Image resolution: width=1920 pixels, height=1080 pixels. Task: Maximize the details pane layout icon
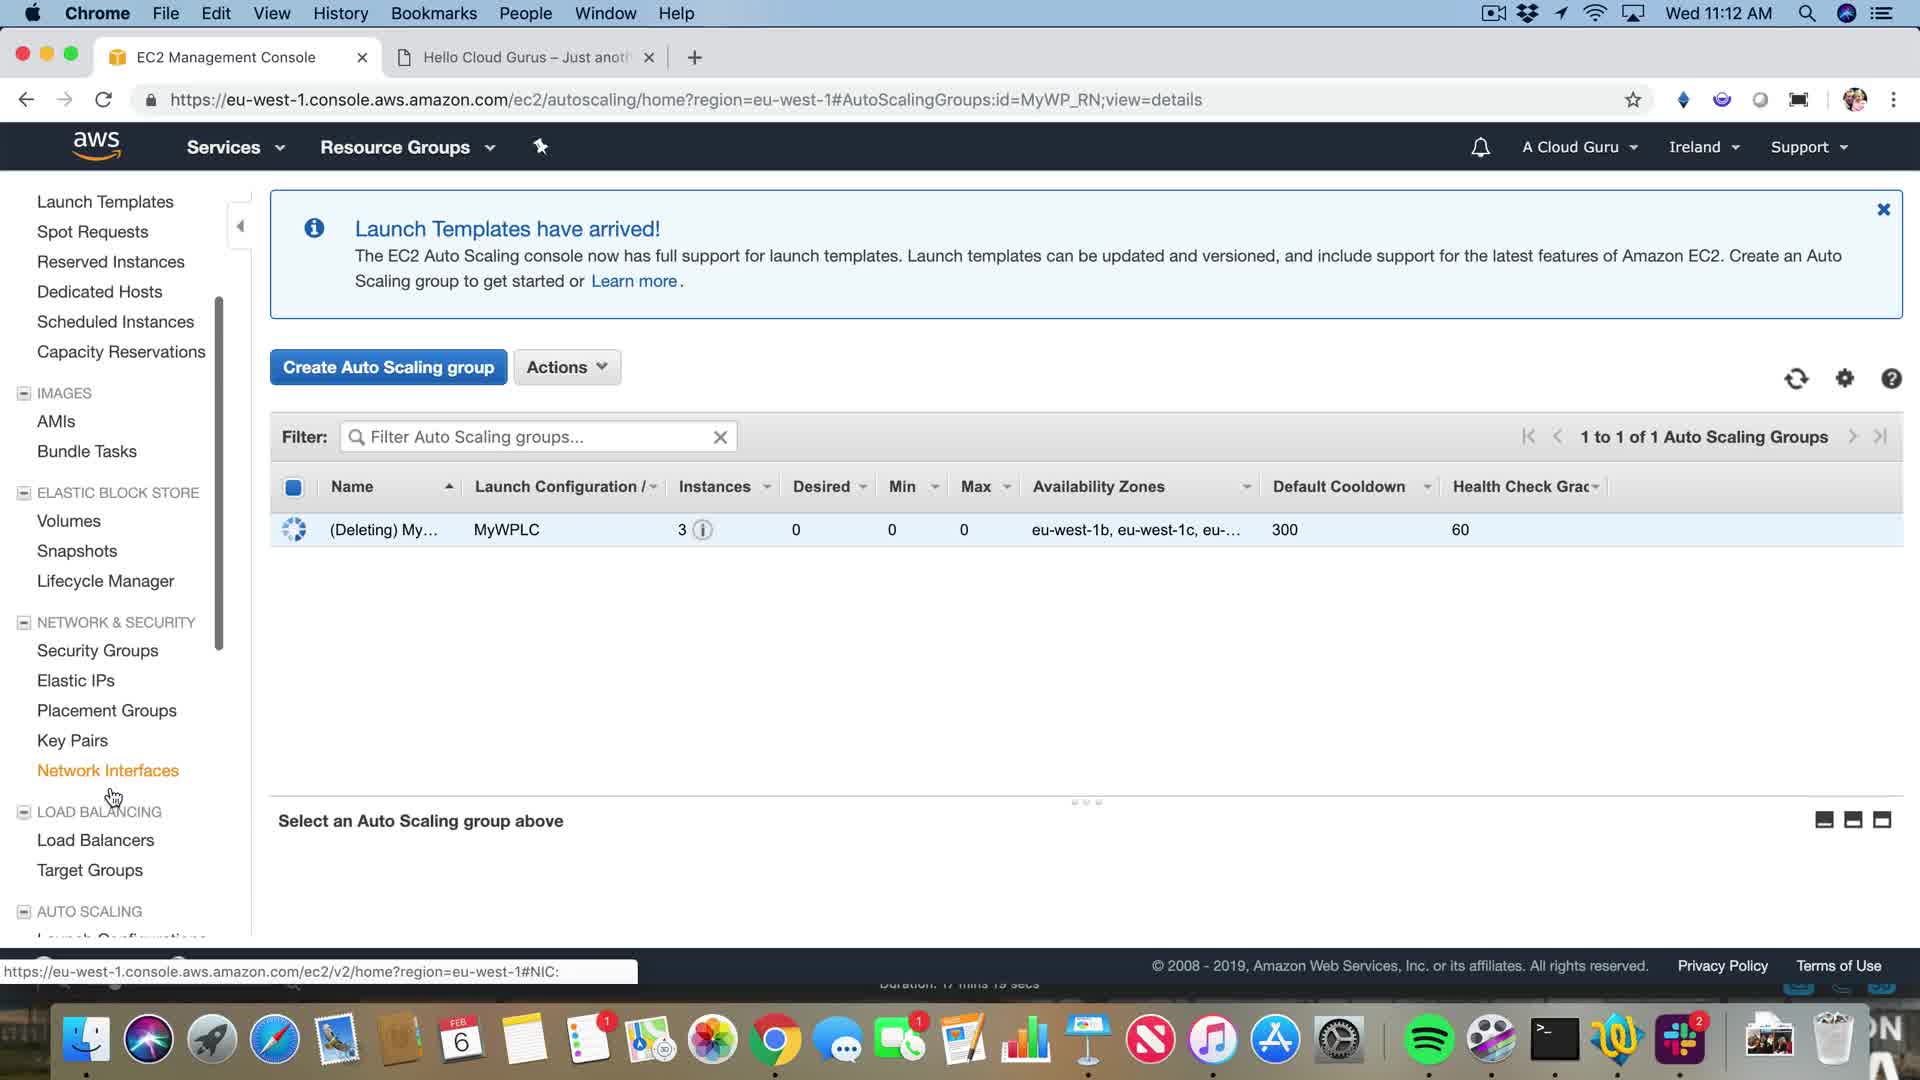coord(1881,820)
